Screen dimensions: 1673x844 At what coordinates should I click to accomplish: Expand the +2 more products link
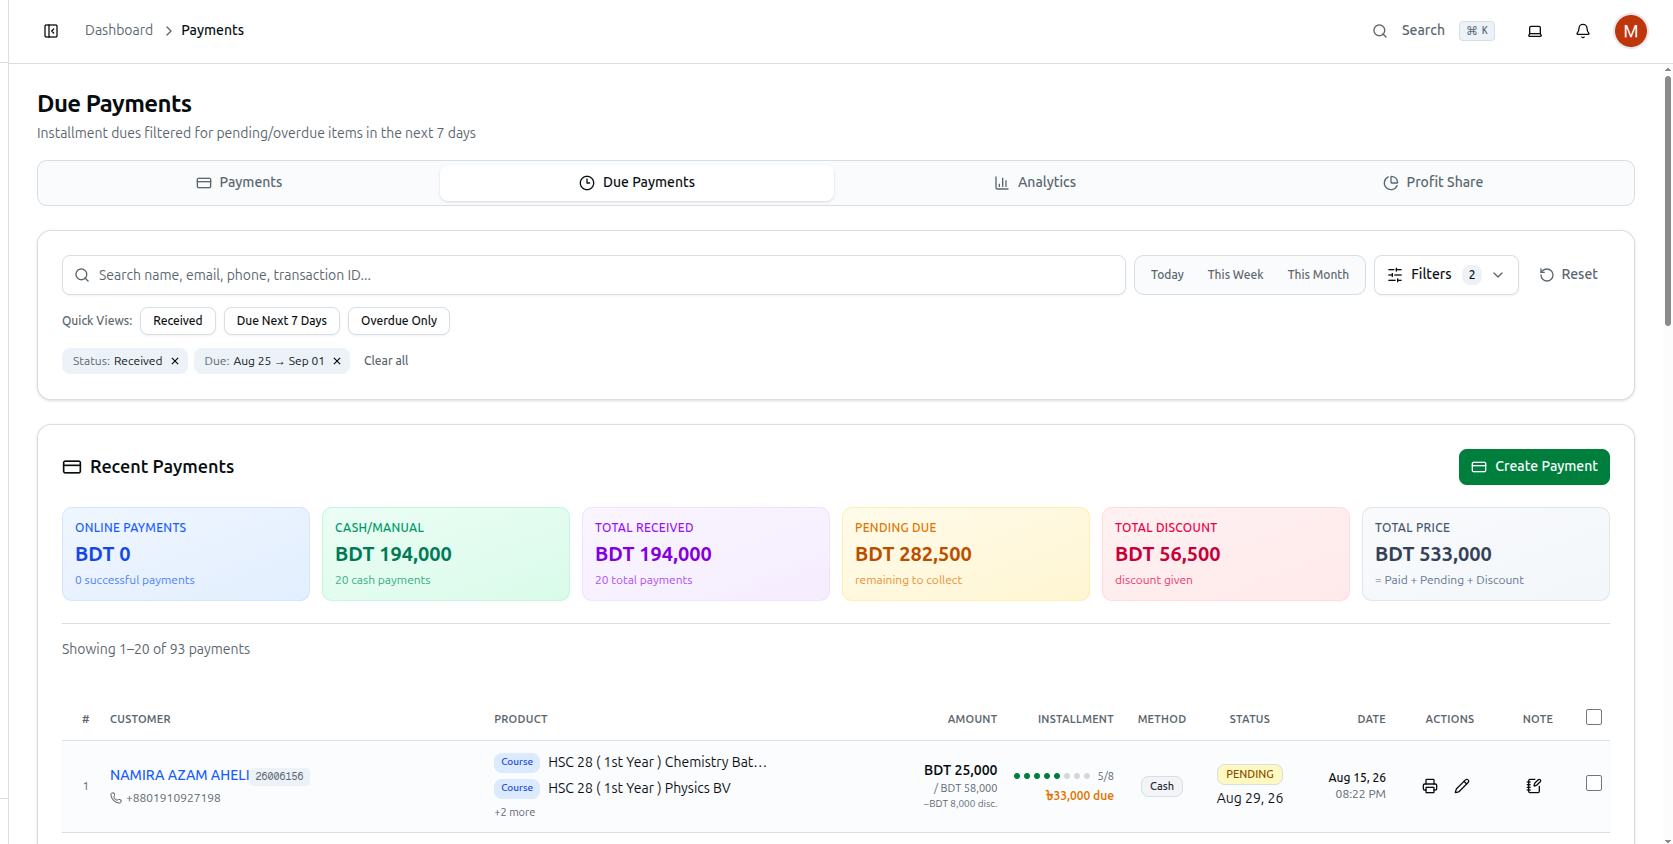(x=514, y=812)
